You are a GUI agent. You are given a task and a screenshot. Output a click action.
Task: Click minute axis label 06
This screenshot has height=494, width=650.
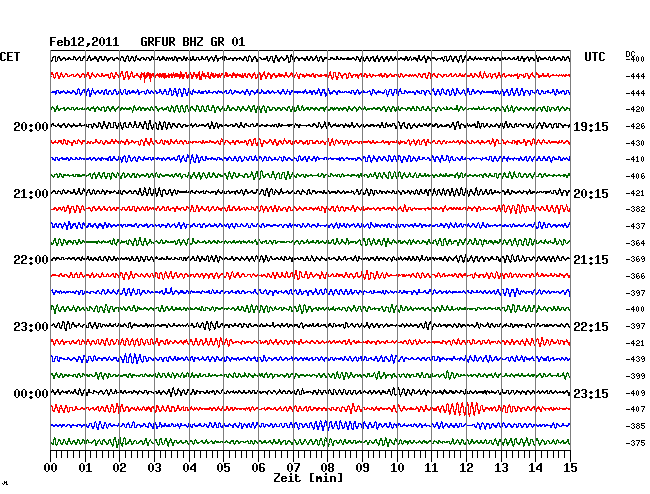tap(258, 468)
